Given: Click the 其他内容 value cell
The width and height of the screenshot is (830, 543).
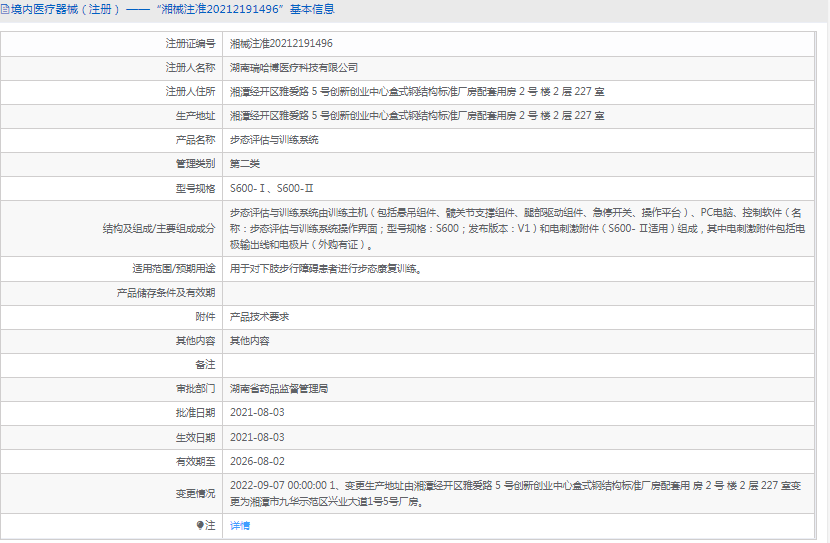Looking at the screenshot, I should point(250,340).
